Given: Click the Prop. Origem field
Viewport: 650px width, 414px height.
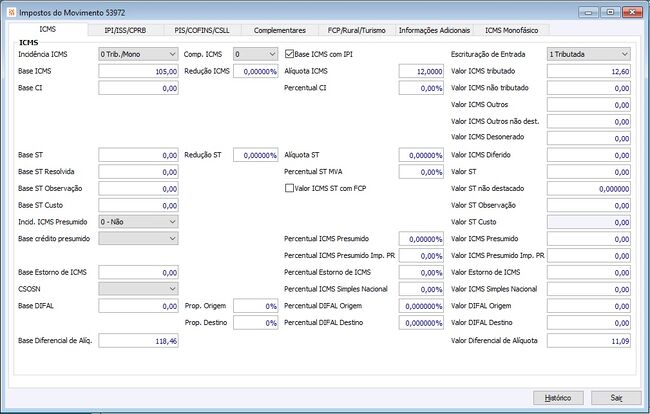Looking at the screenshot, I should click(x=255, y=306).
